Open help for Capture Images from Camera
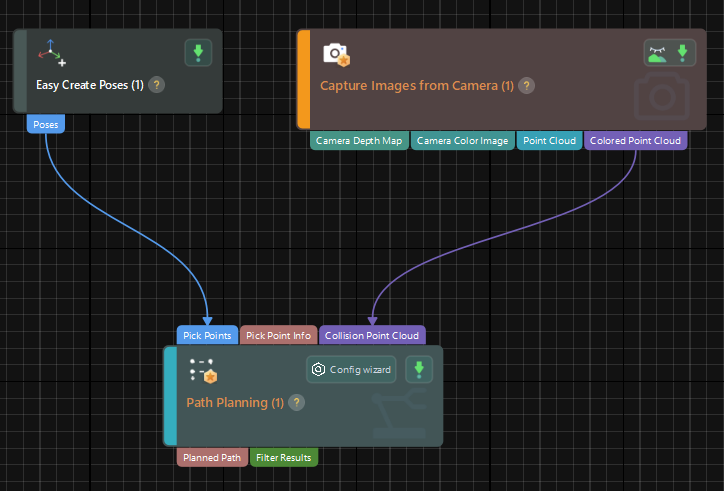Viewport: 724px width, 491px height. tap(527, 85)
